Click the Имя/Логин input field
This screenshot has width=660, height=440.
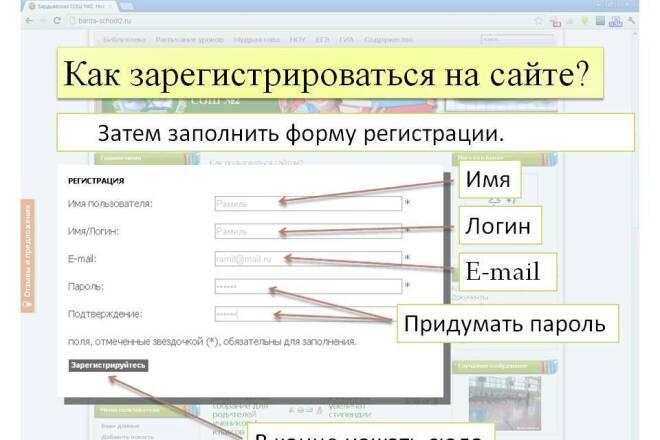(x=308, y=231)
